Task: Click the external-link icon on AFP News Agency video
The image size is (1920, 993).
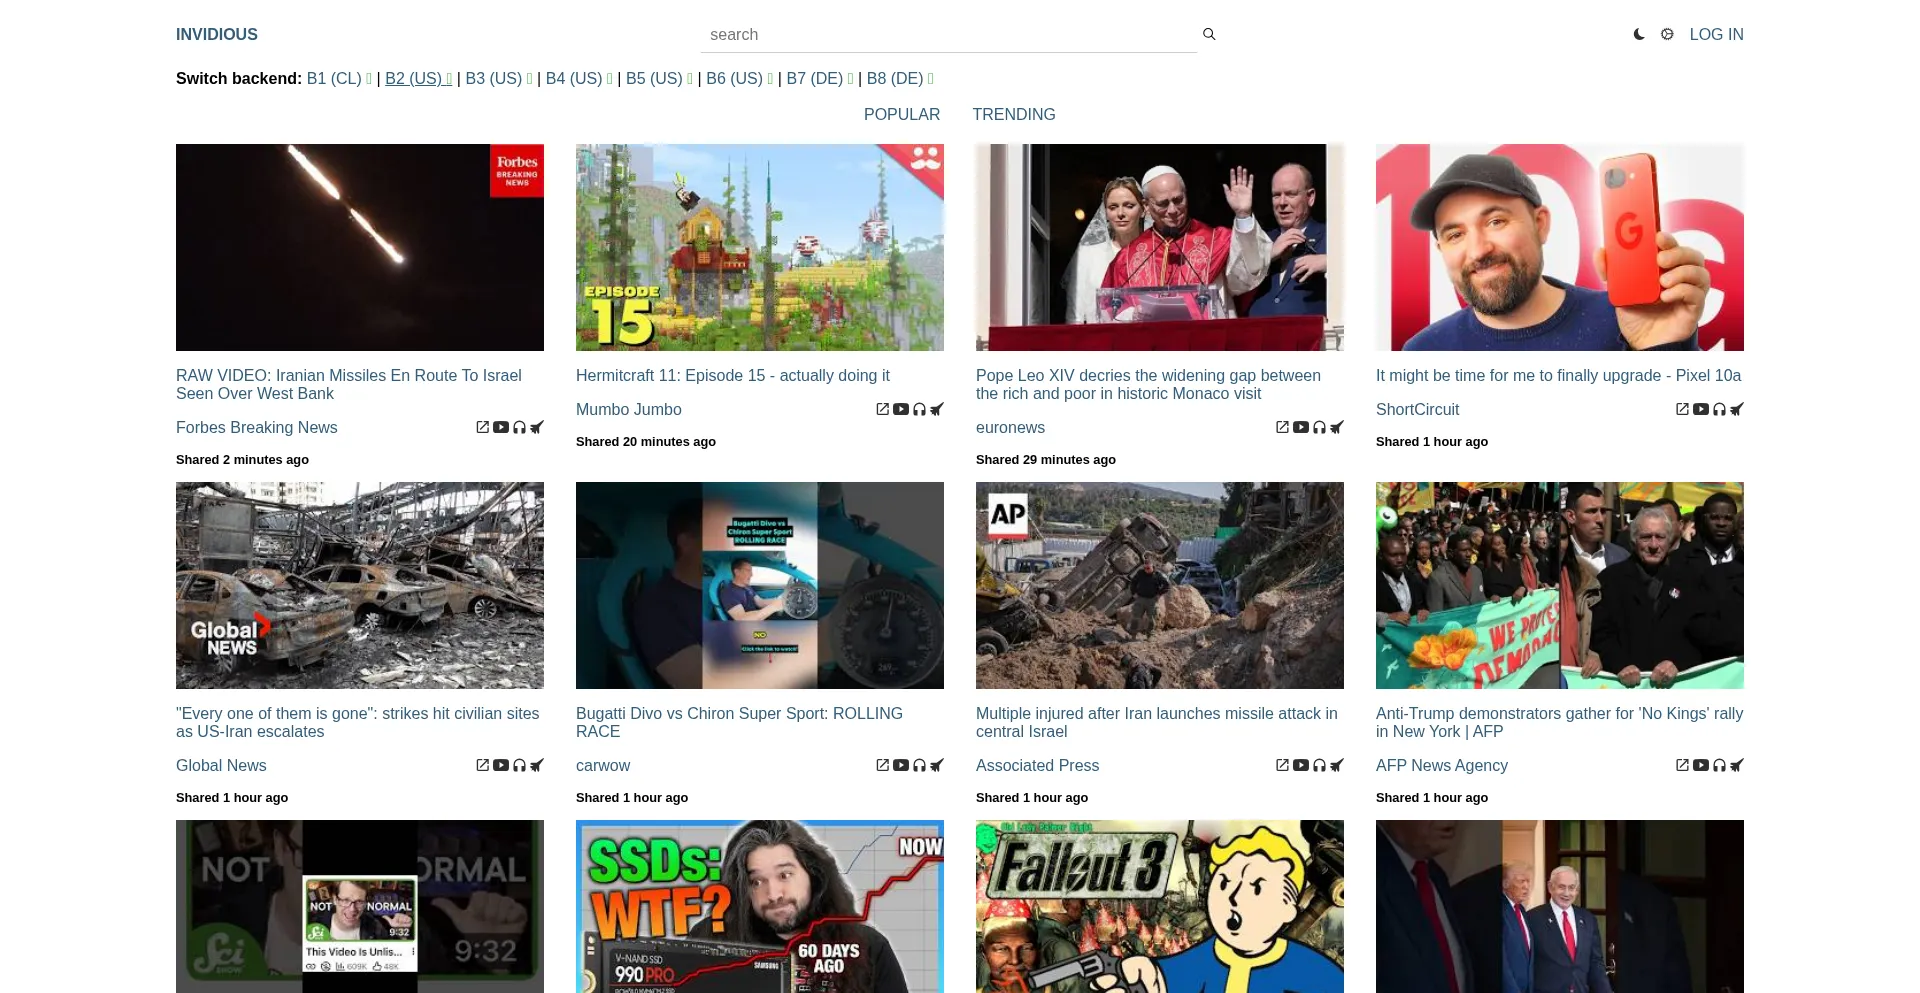Action: click(1683, 765)
